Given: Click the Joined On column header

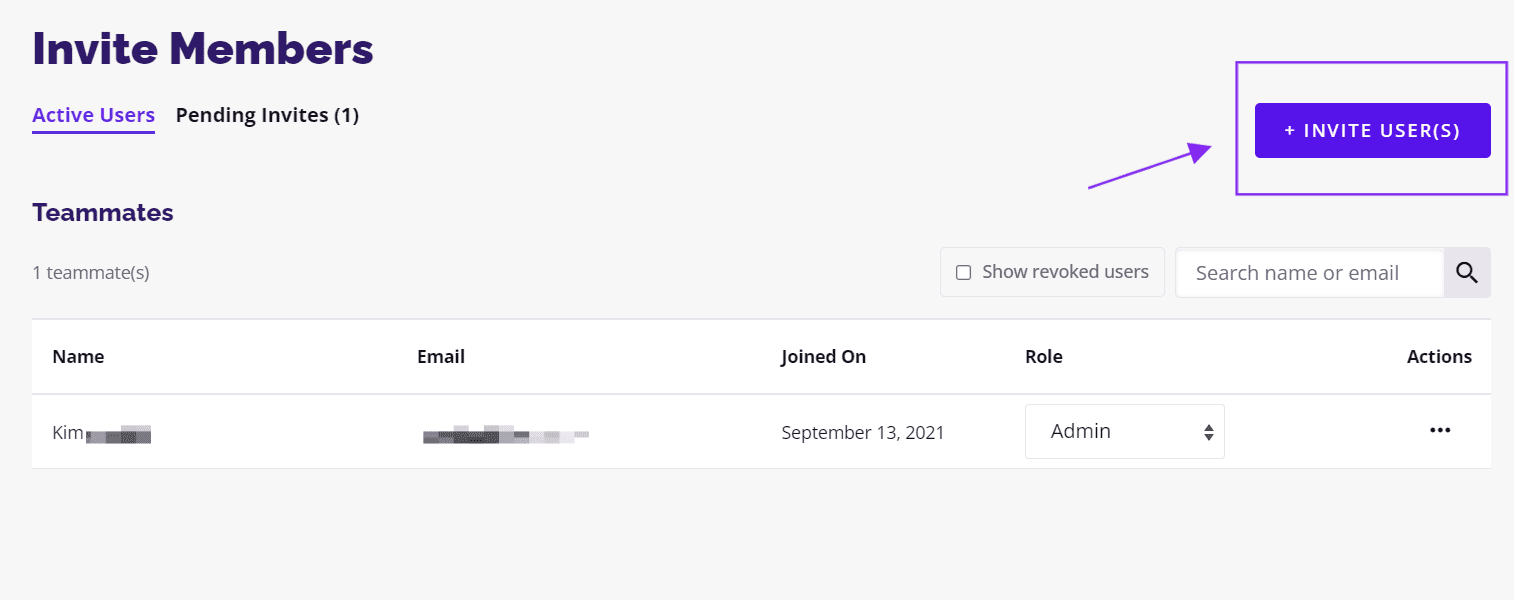Looking at the screenshot, I should tap(824, 357).
